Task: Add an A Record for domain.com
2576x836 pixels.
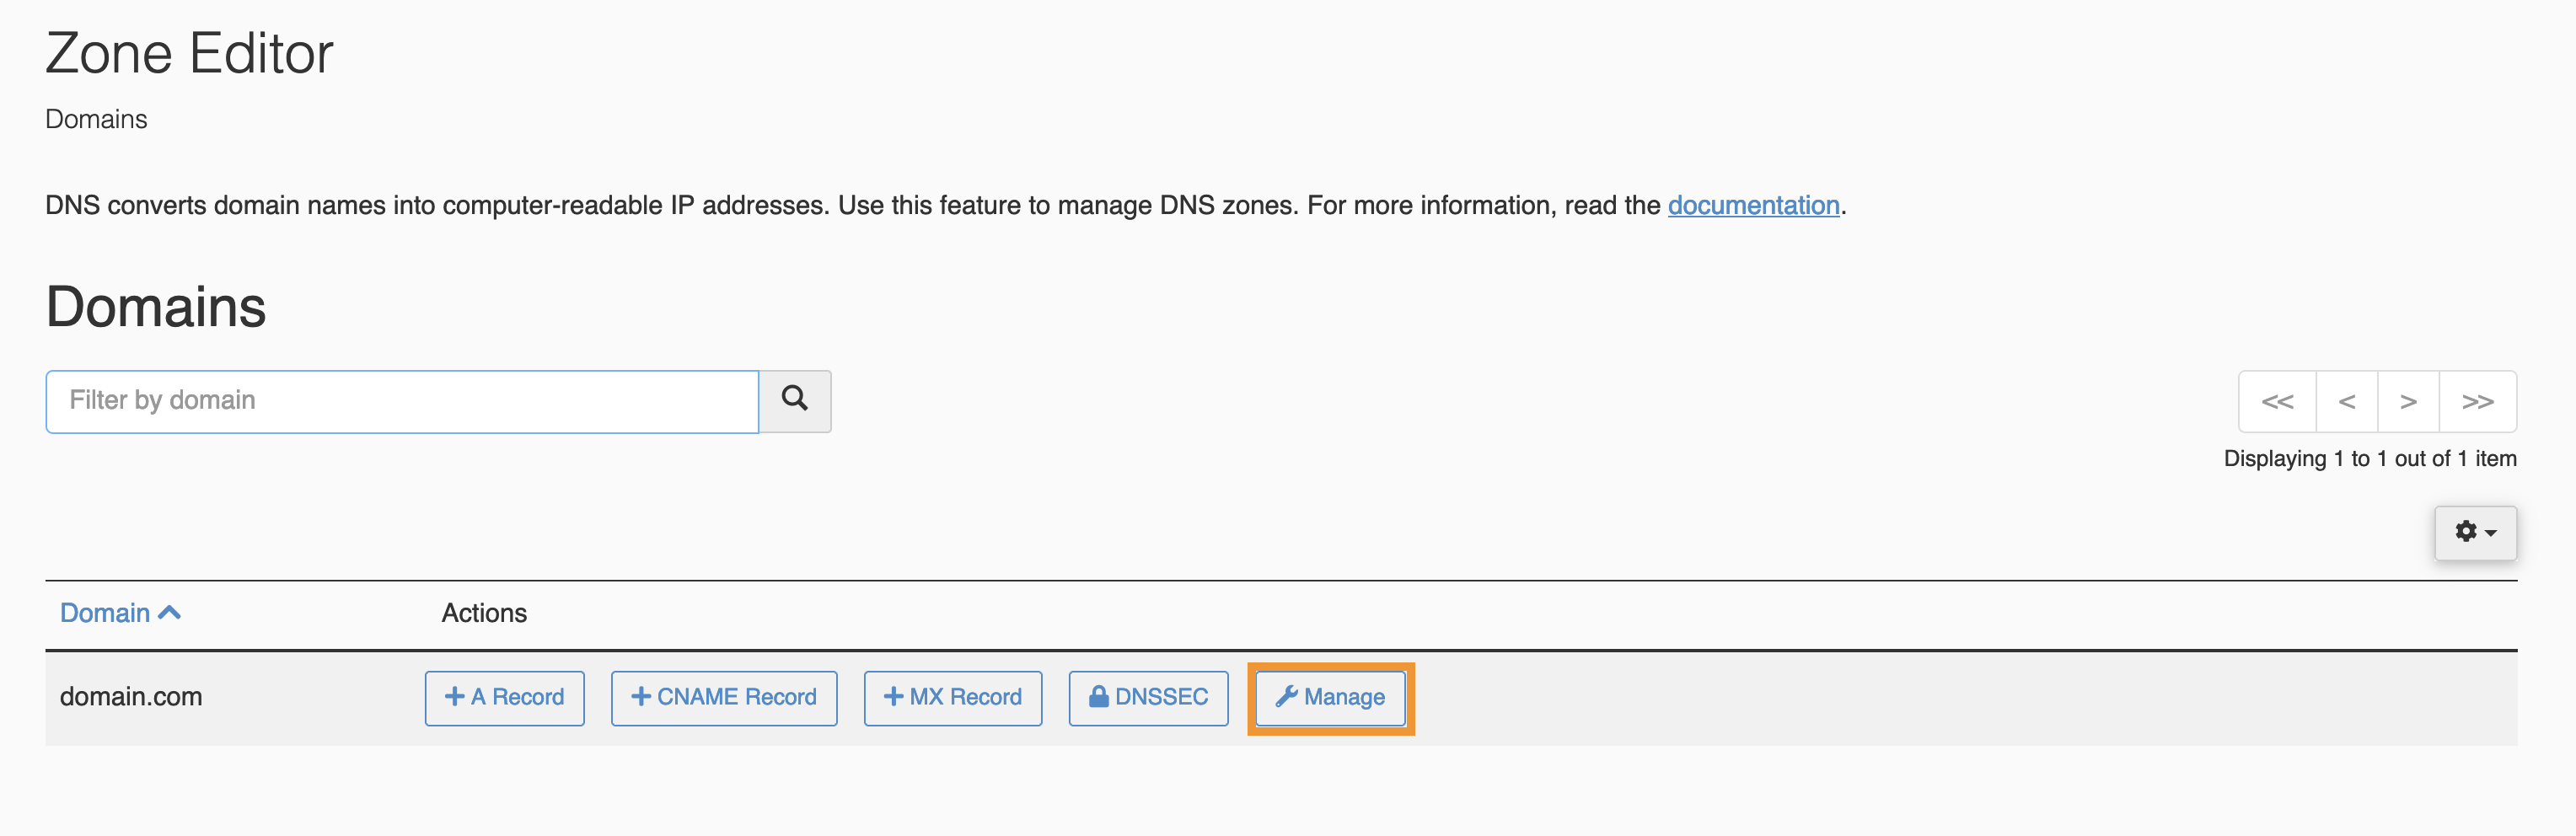Action: 504,697
